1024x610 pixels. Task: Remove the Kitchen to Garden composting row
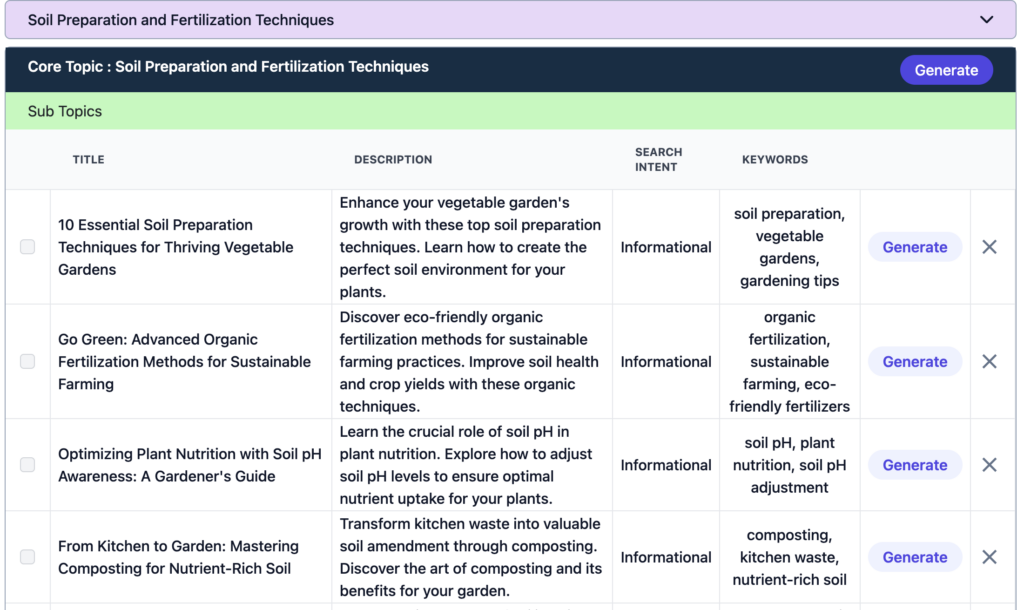pos(989,557)
